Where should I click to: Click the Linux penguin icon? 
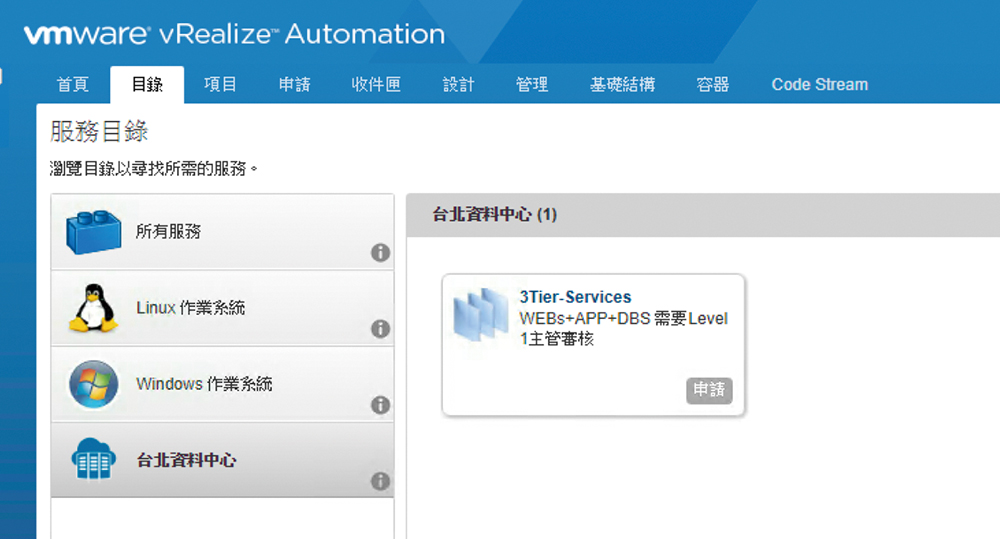click(x=93, y=308)
